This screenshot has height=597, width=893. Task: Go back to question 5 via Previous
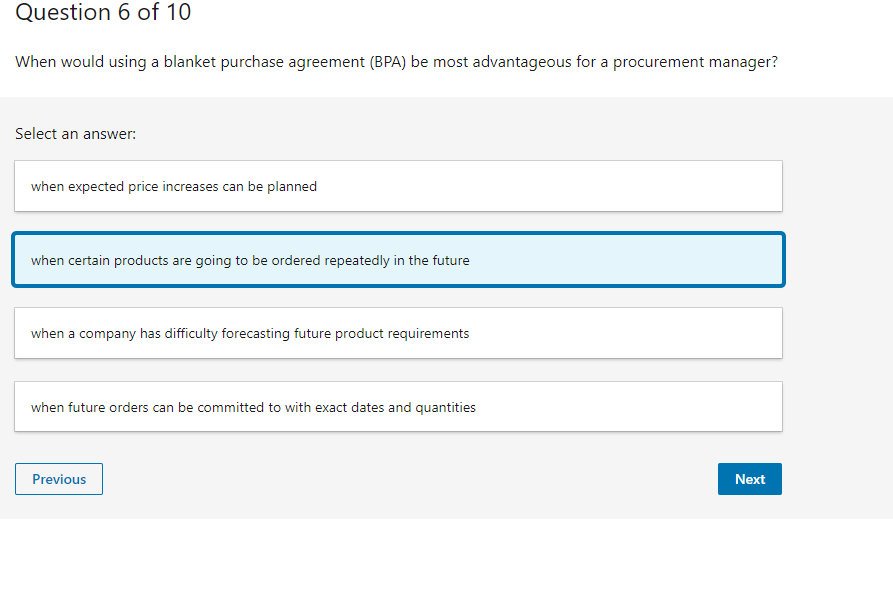(x=58, y=478)
